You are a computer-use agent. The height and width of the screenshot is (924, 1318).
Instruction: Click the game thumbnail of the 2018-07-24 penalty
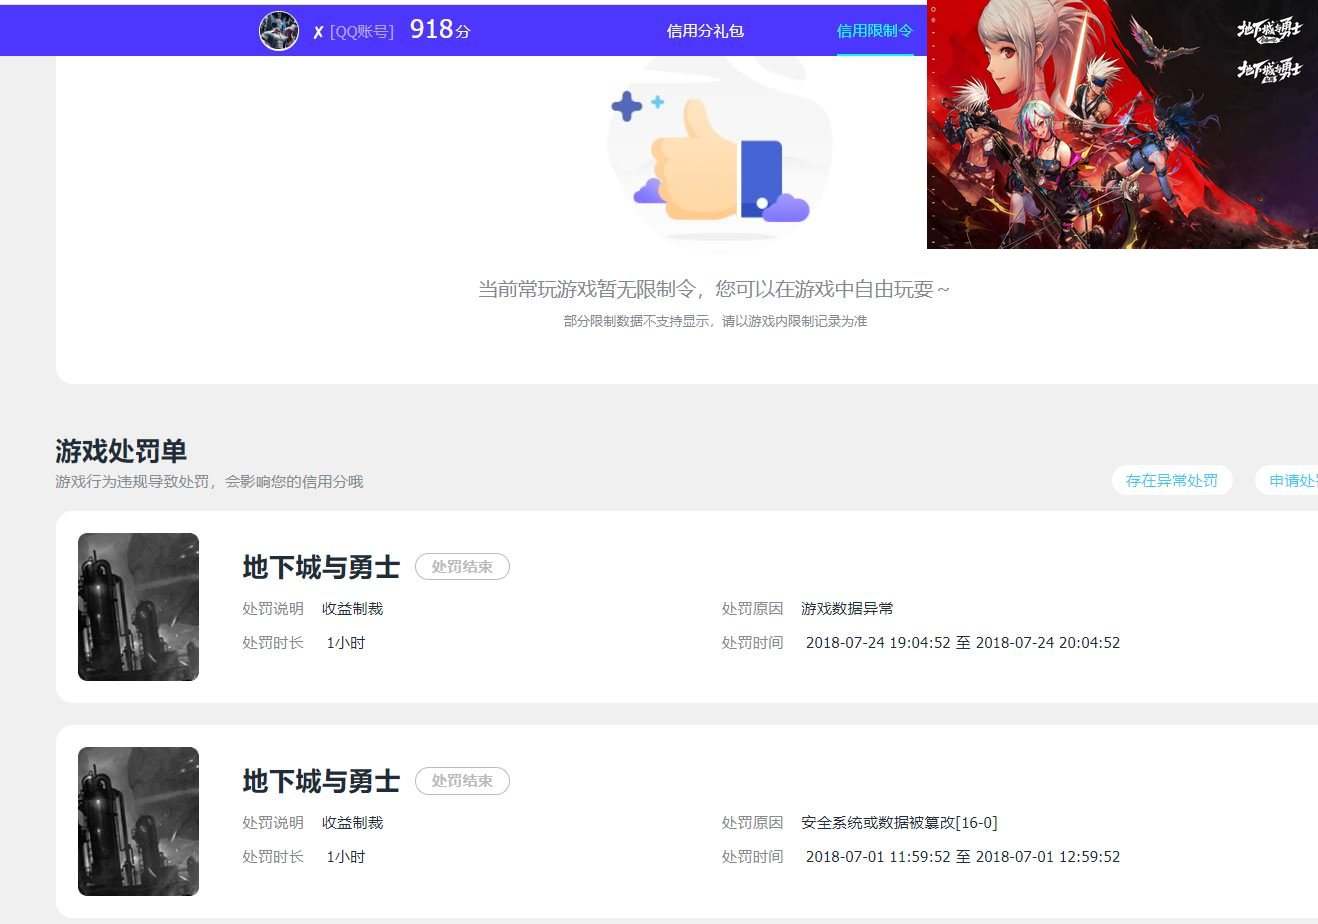[138, 607]
